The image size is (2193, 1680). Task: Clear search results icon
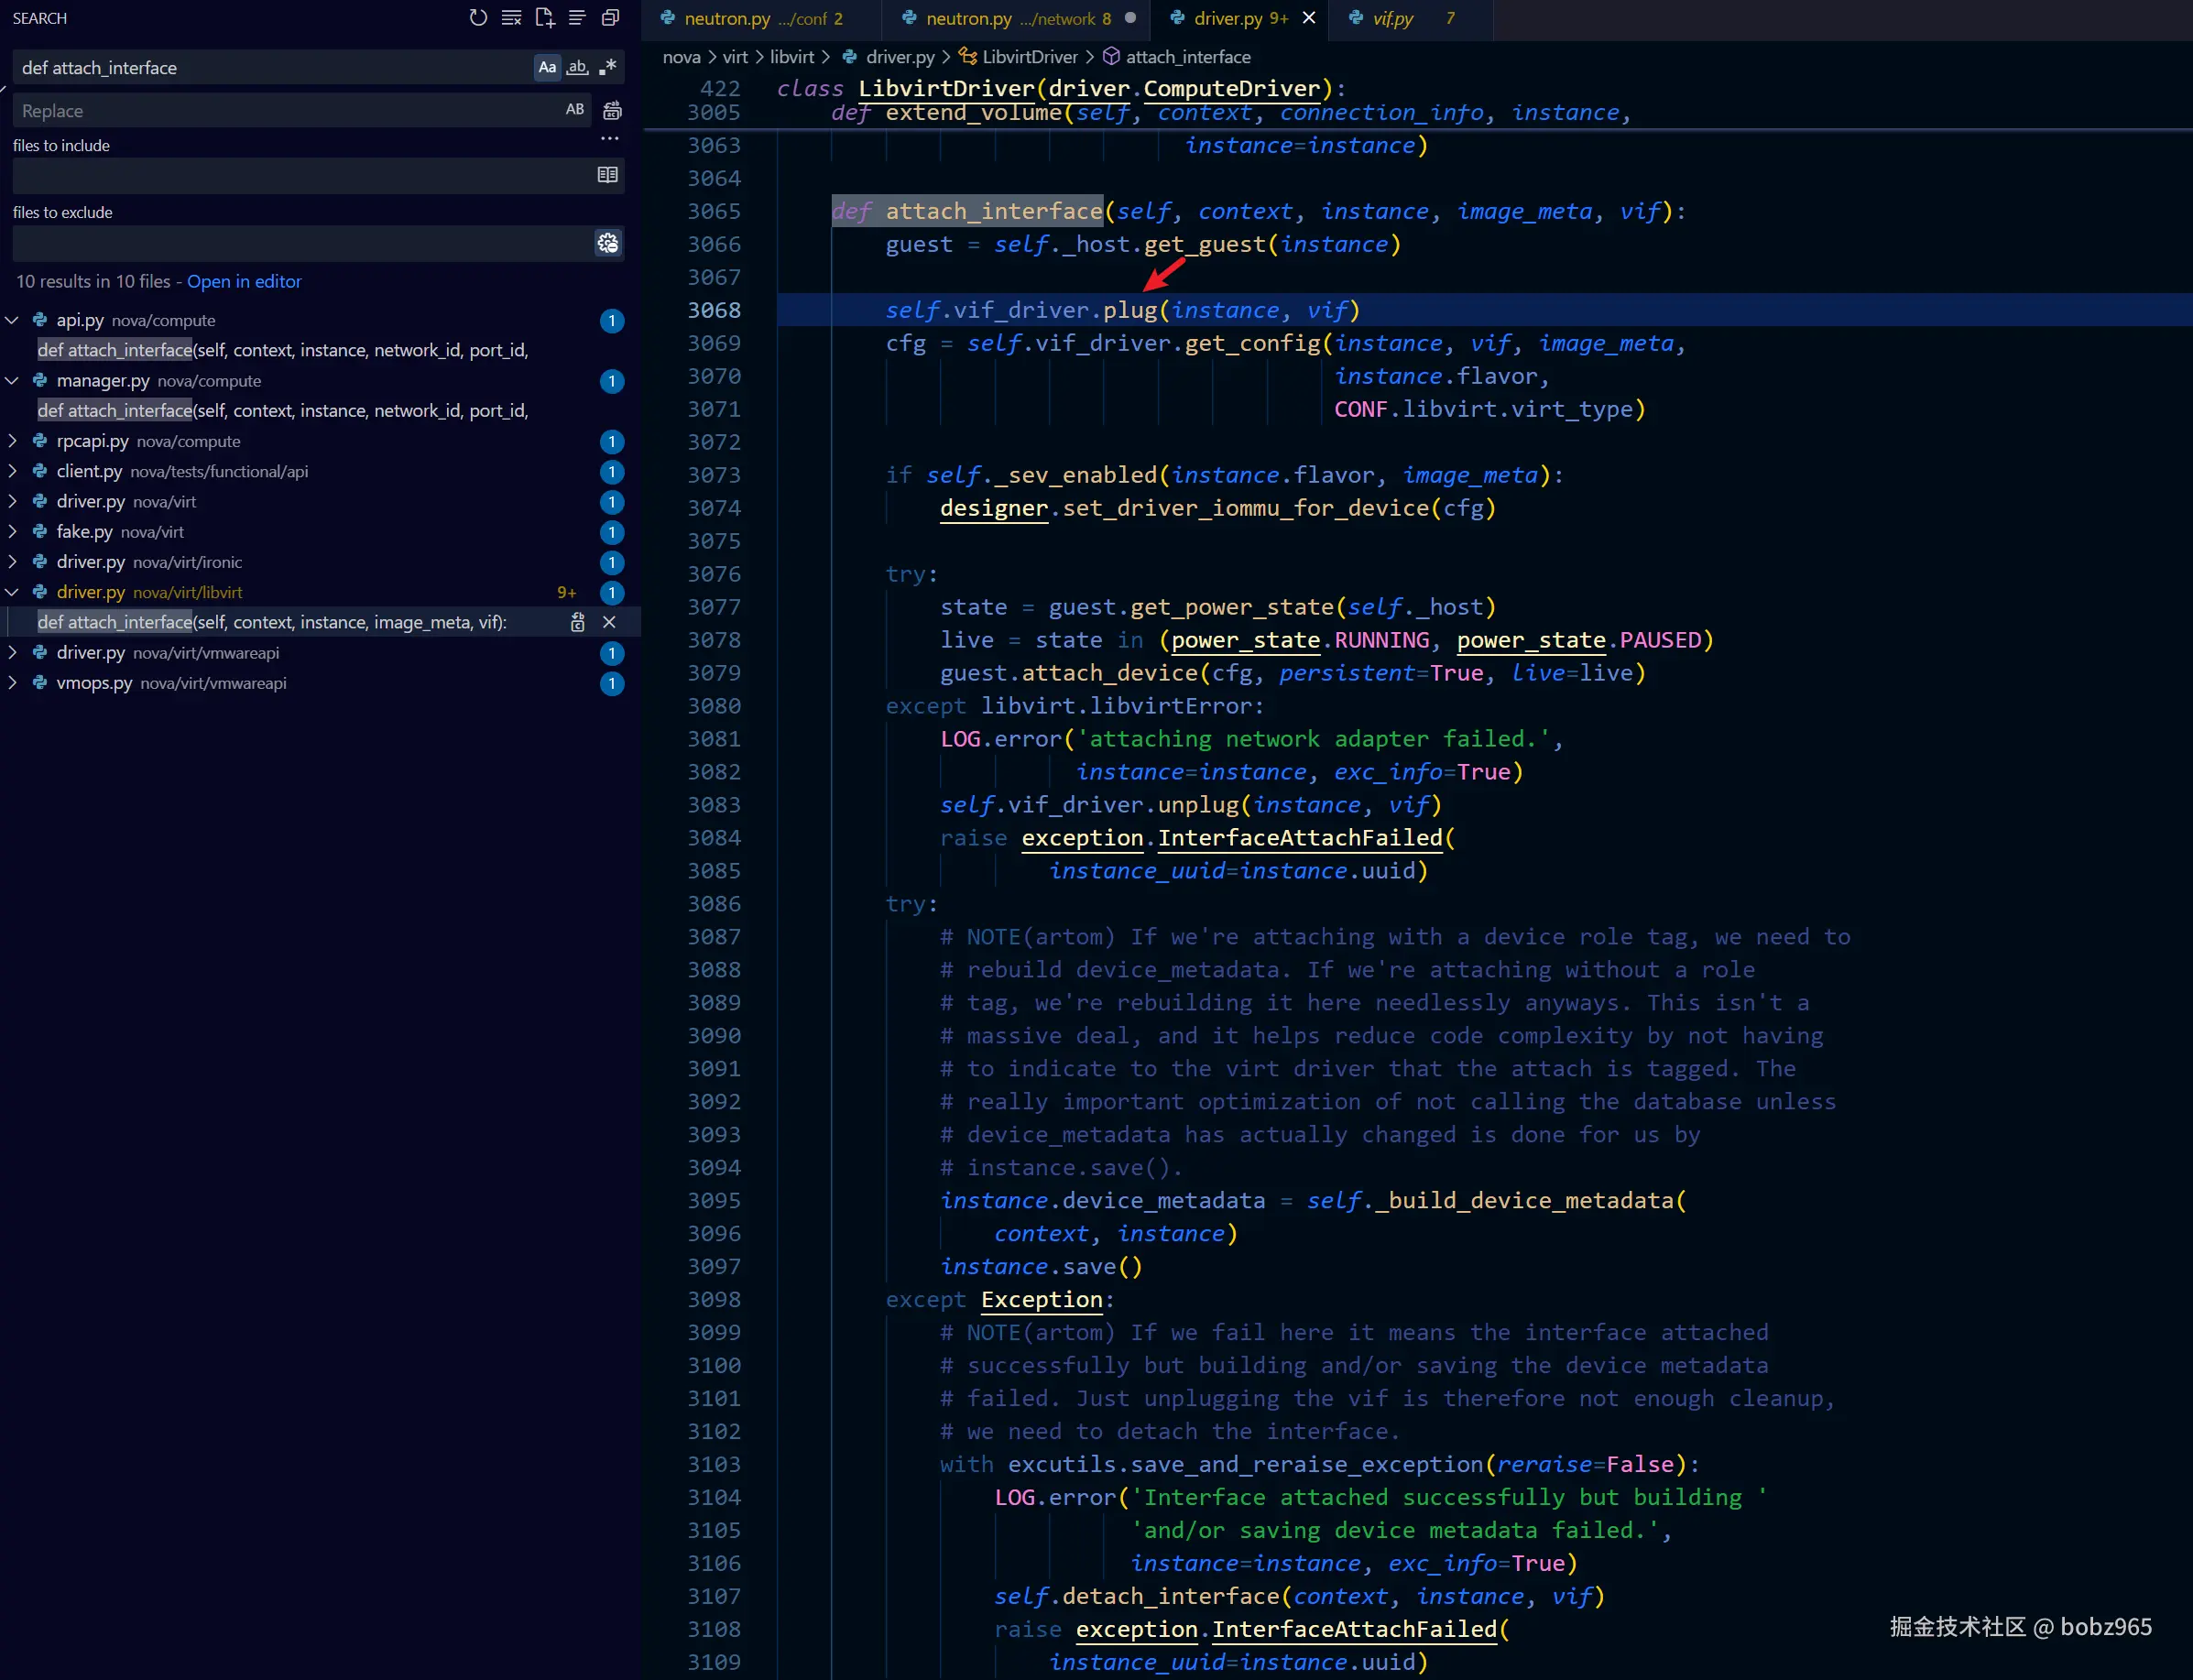[511, 18]
